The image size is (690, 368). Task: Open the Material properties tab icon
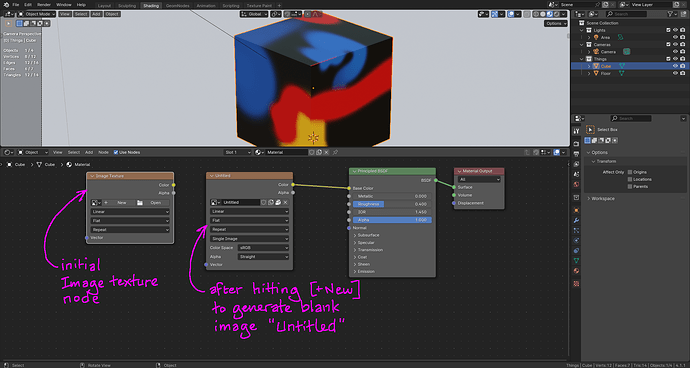click(576, 271)
